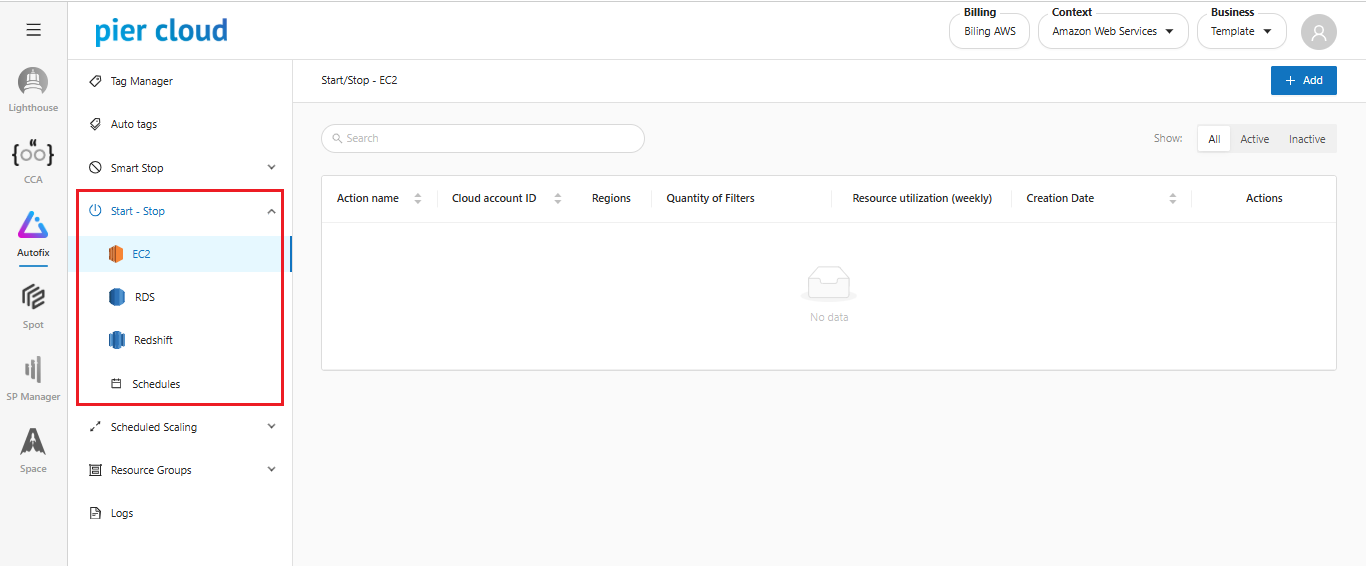Click the Billing AWS button

point(989,32)
